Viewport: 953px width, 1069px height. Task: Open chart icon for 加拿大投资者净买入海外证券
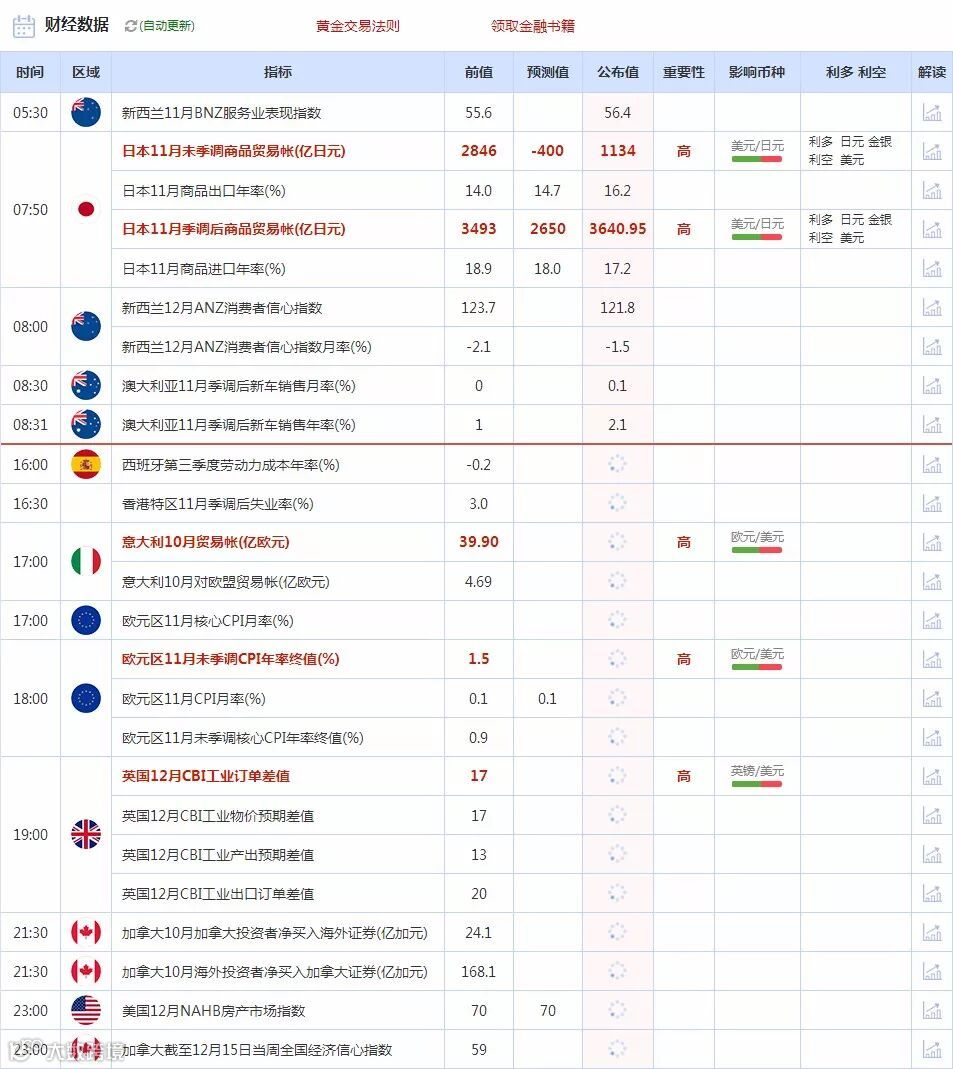tap(932, 932)
